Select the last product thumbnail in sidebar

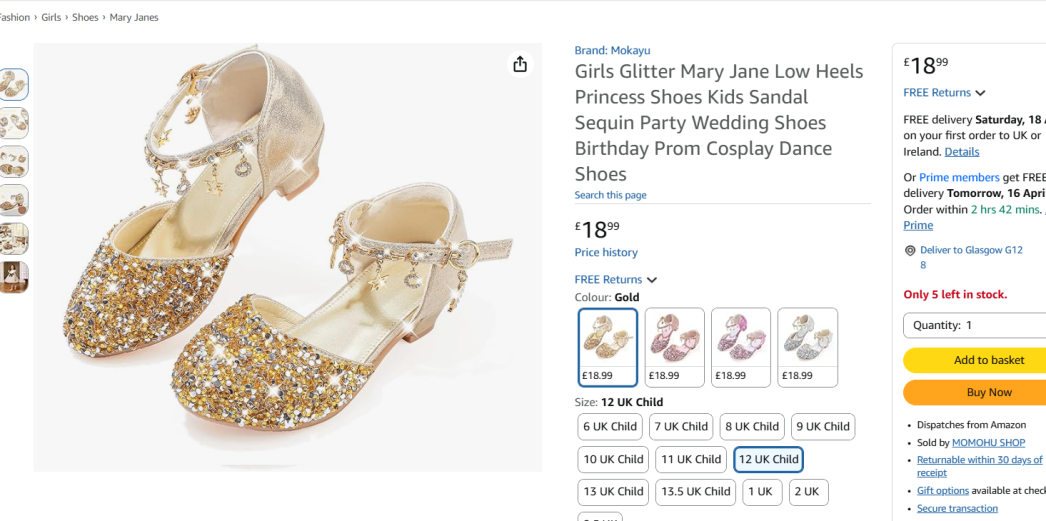point(14,277)
